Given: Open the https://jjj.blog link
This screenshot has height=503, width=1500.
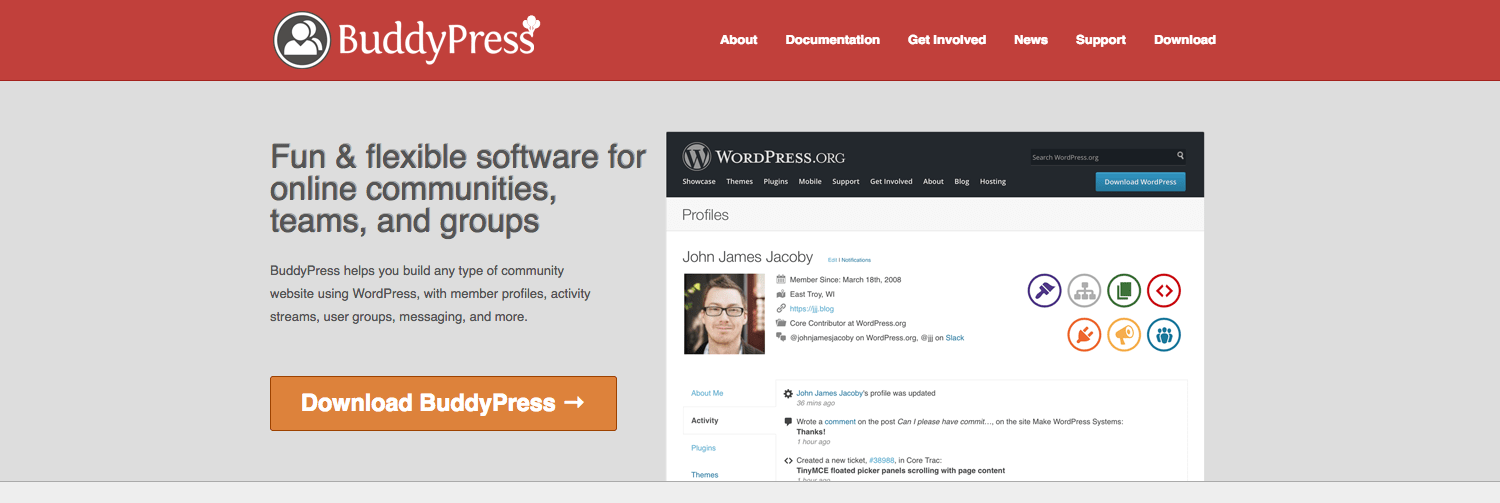Looking at the screenshot, I should (x=811, y=309).
